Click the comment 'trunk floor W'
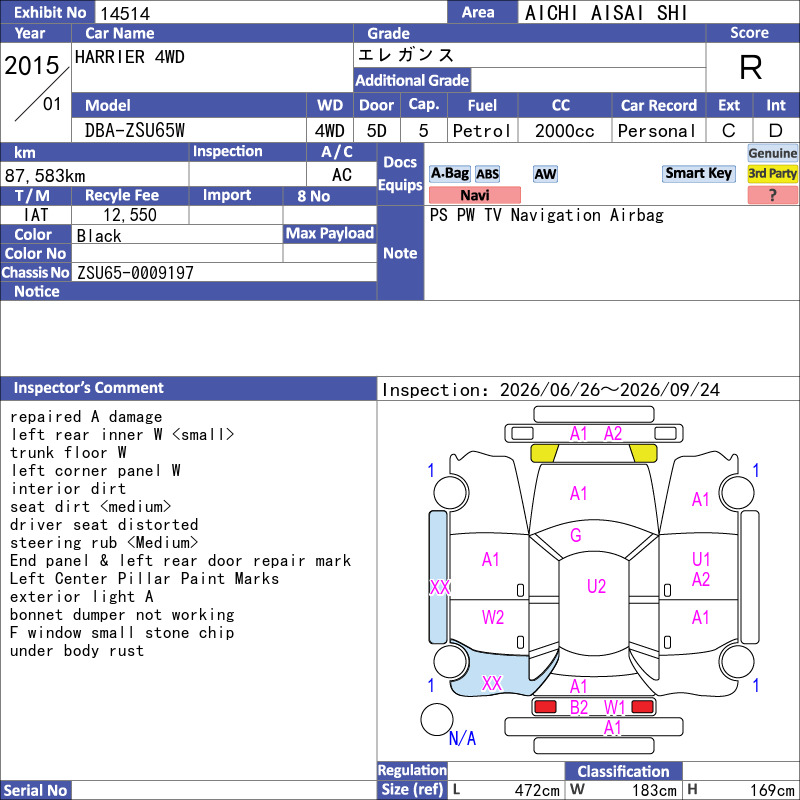This screenshot has width=800, height=800. [x=68, y=453]
